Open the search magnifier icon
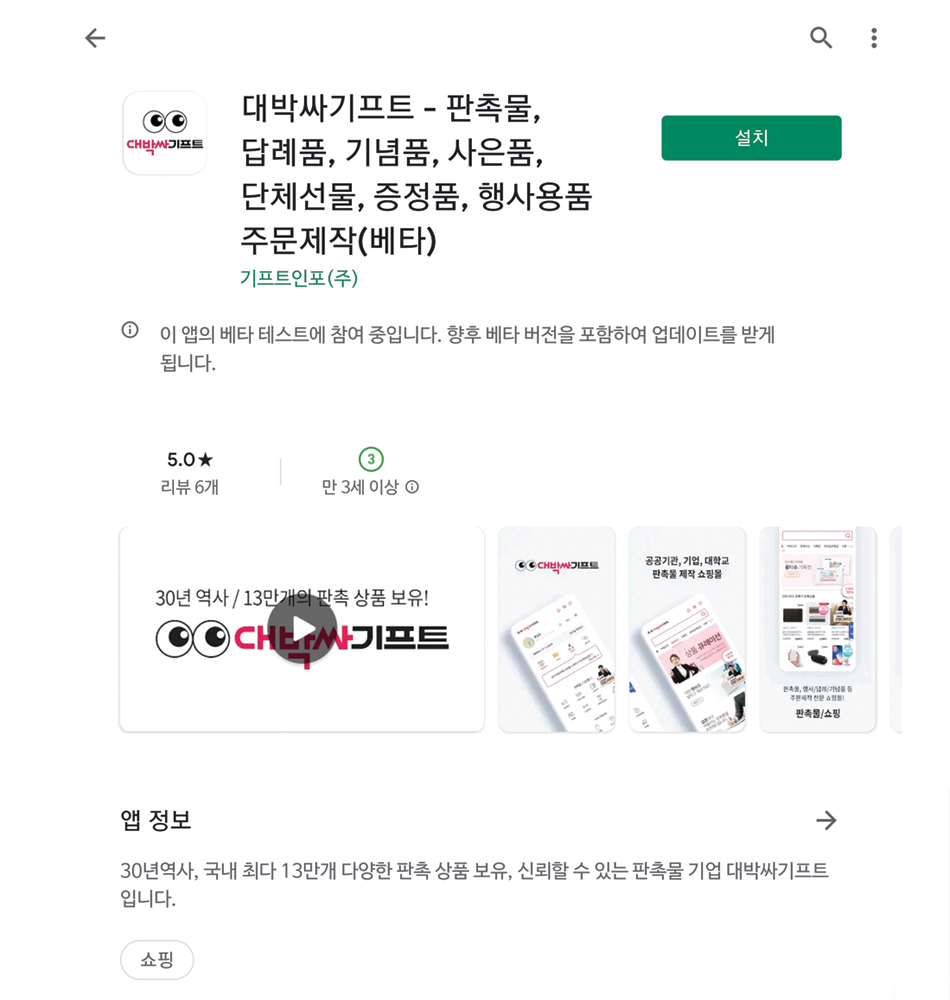Image resolution: width=950 pixels, height=1000 pixels. click(821, 38)
